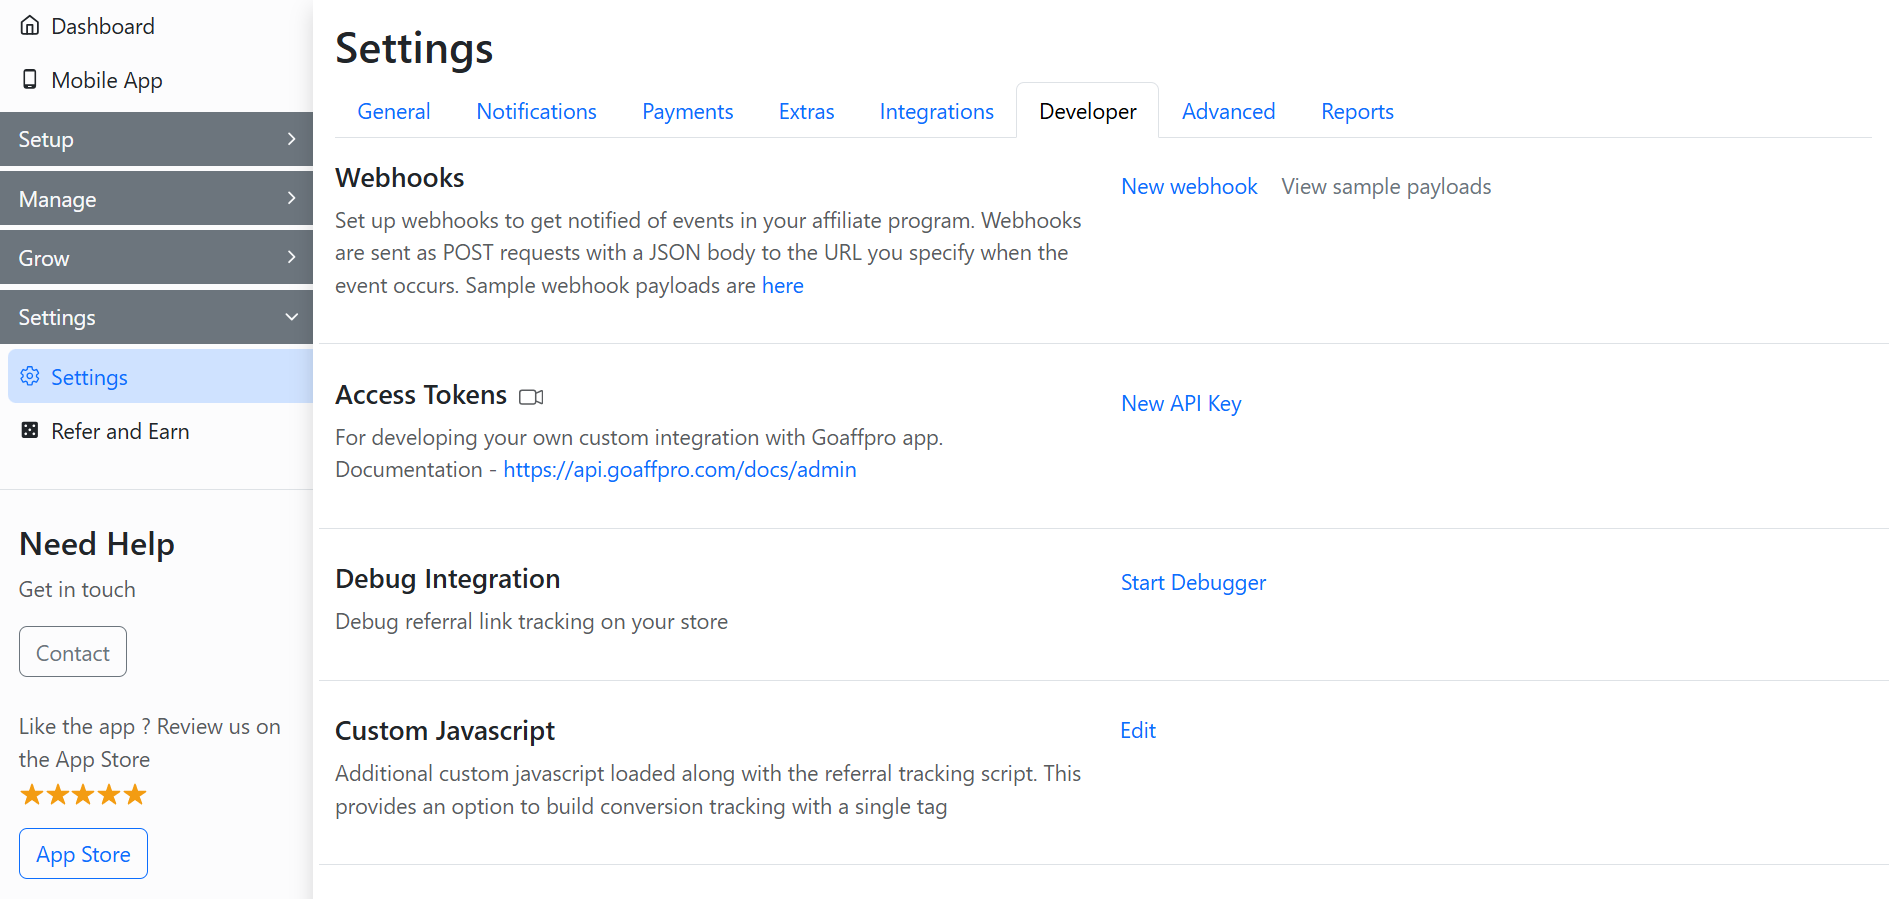Collapse the Settings sidebar section
Image resolution: width=1892 pixels, height=899 pixels.
pos(156,317)
